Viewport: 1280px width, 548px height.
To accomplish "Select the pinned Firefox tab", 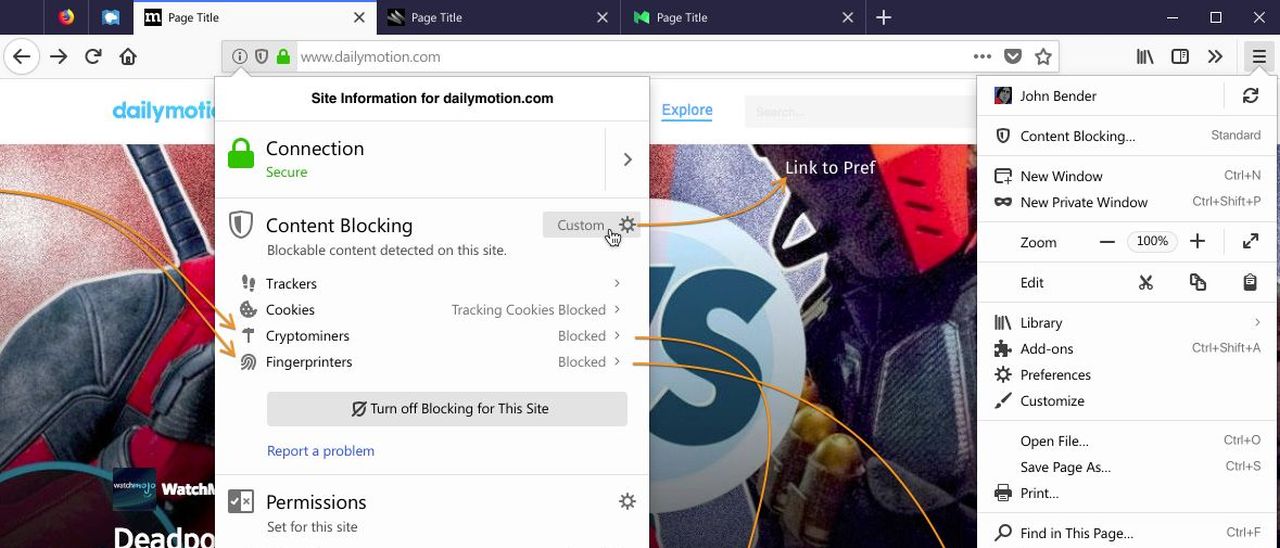I will [66, 17].
